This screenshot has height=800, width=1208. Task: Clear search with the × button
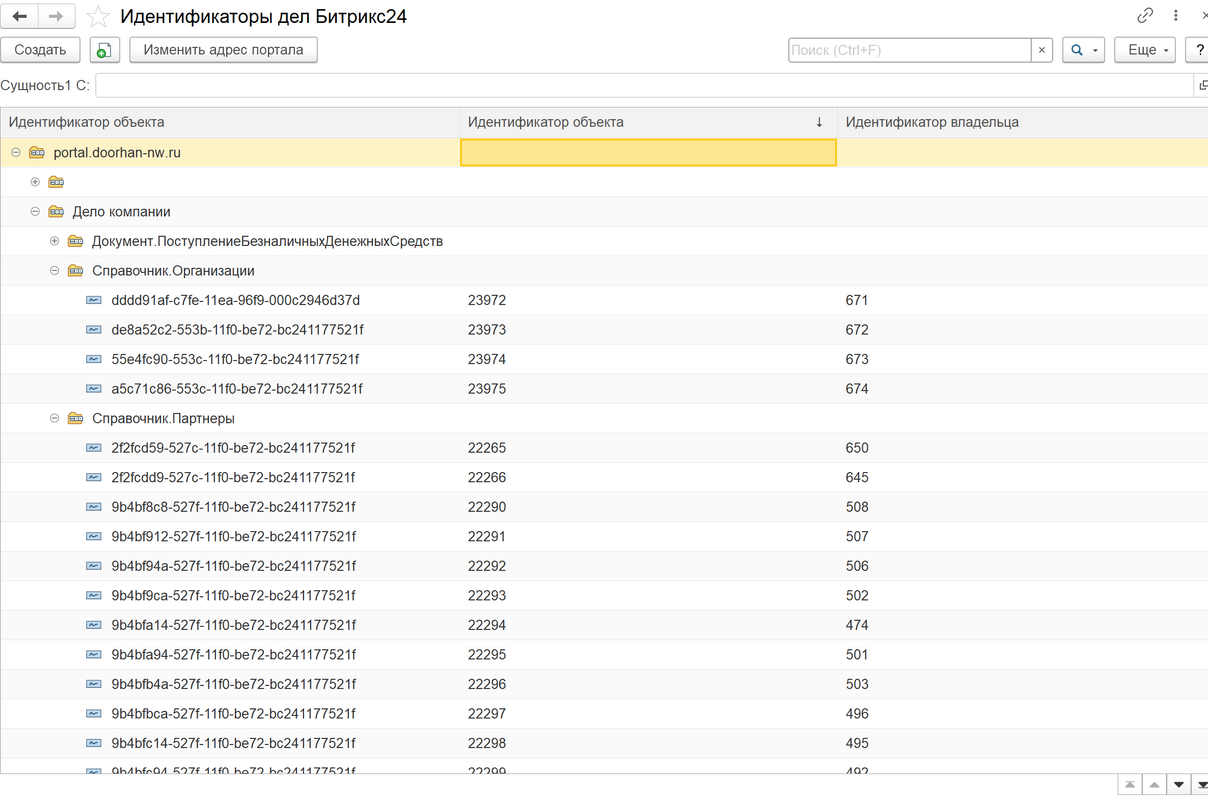(x=1042, y=50)
